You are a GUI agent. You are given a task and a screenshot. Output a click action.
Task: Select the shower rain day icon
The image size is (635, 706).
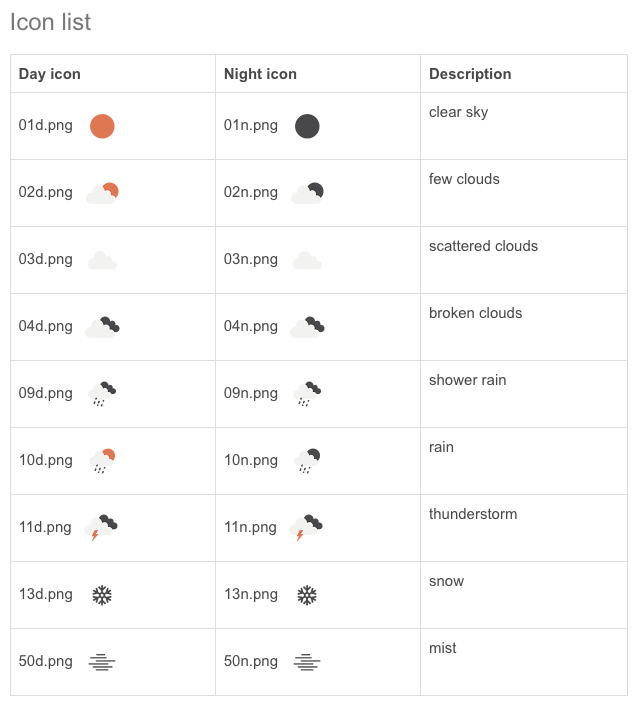point(102,394)
